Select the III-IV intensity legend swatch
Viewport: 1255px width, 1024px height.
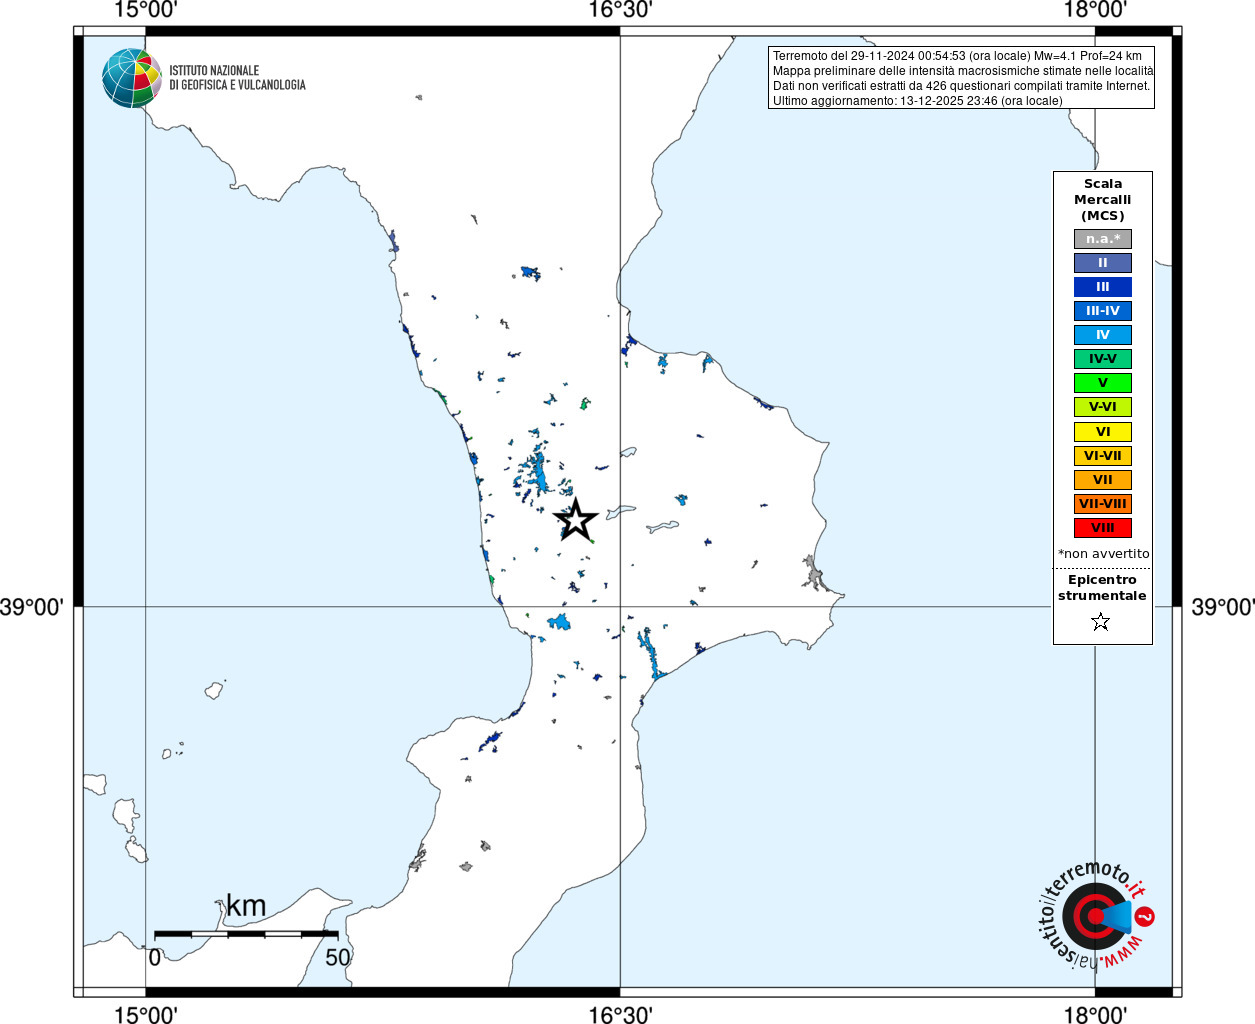[1102, 311]
